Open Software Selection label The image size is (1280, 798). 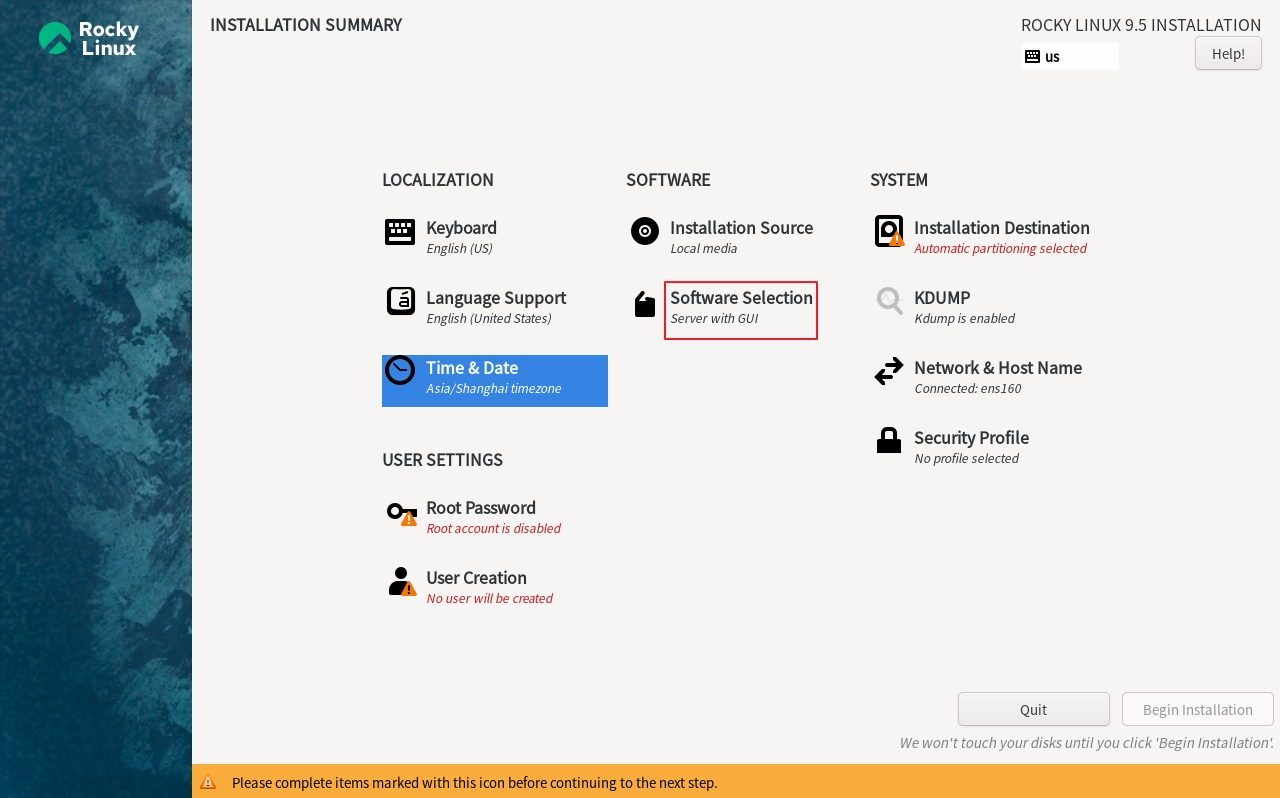[x=741, y=298]
